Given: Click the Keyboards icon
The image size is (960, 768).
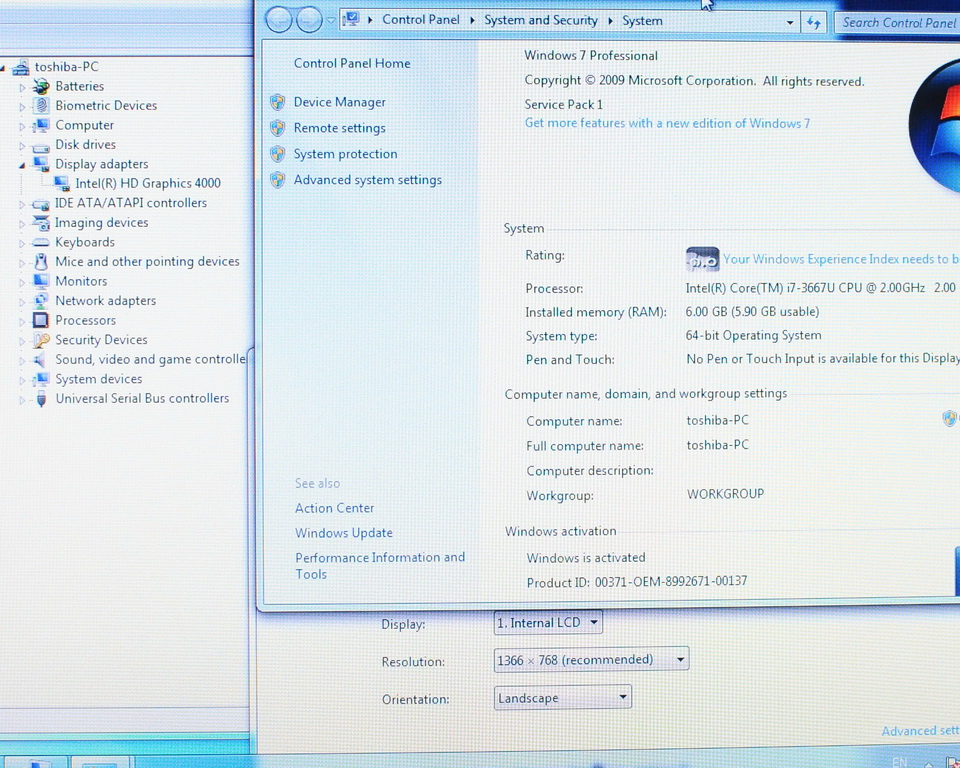Looking at the screenshot, I should 41,243.
